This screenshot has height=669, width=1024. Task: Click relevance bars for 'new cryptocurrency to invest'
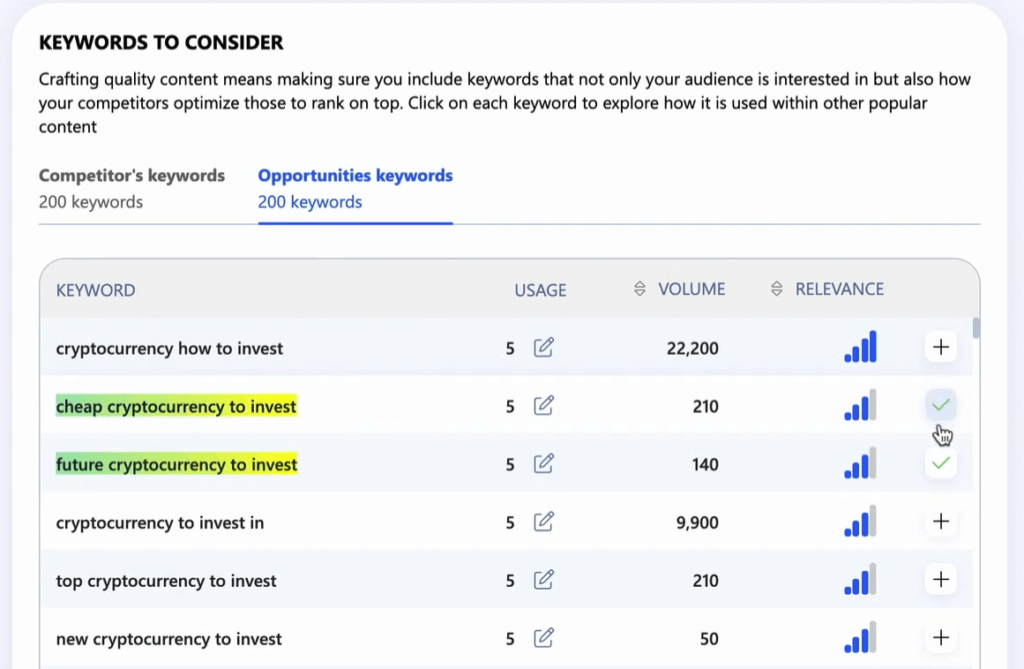[x=861, y=638]
